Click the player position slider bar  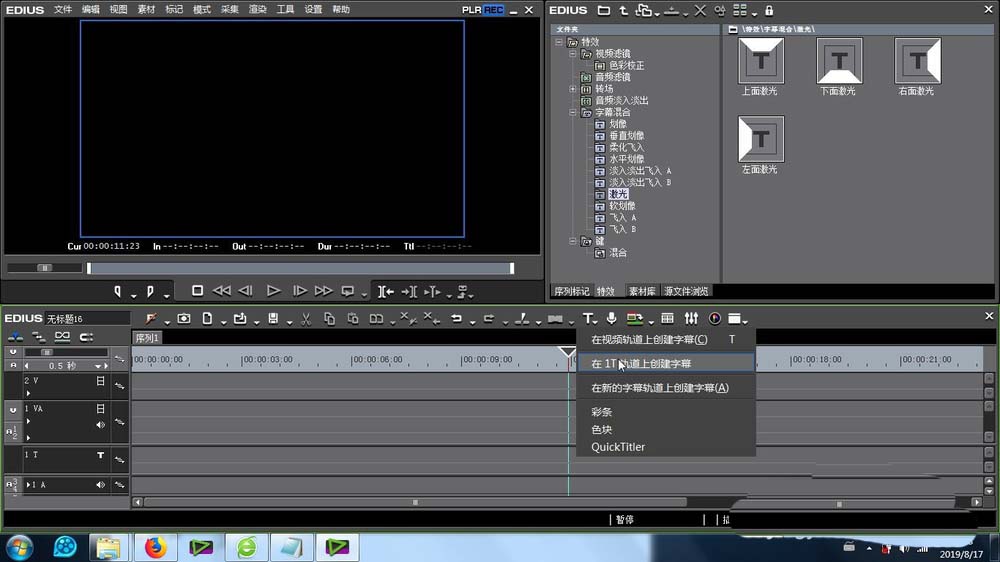click(300, 268)
